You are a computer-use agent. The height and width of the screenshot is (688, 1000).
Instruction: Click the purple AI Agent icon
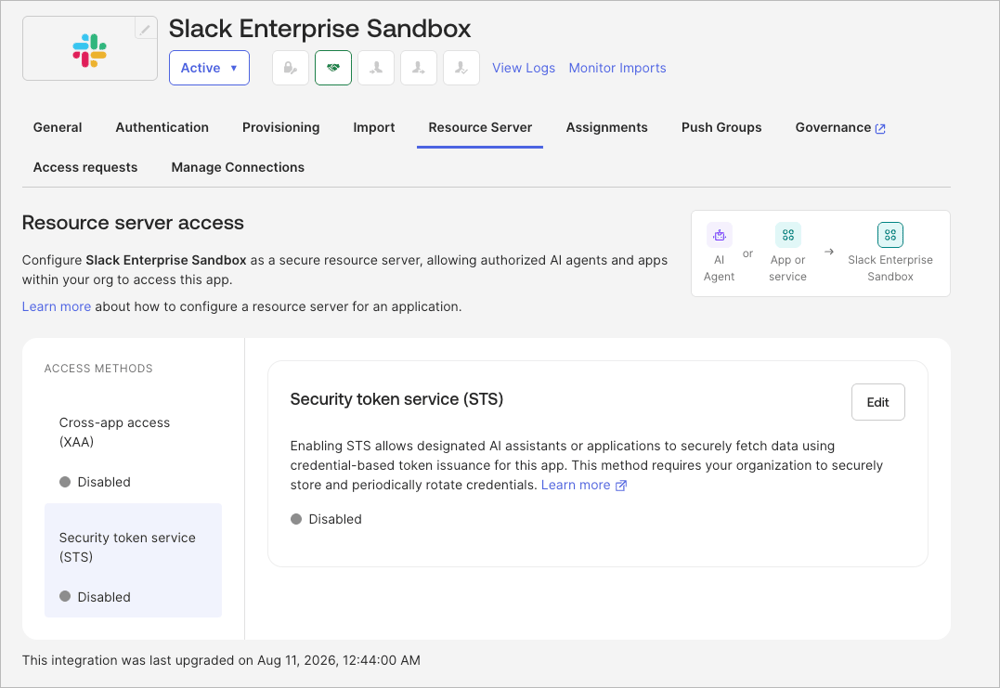click(x=719, y=235)
